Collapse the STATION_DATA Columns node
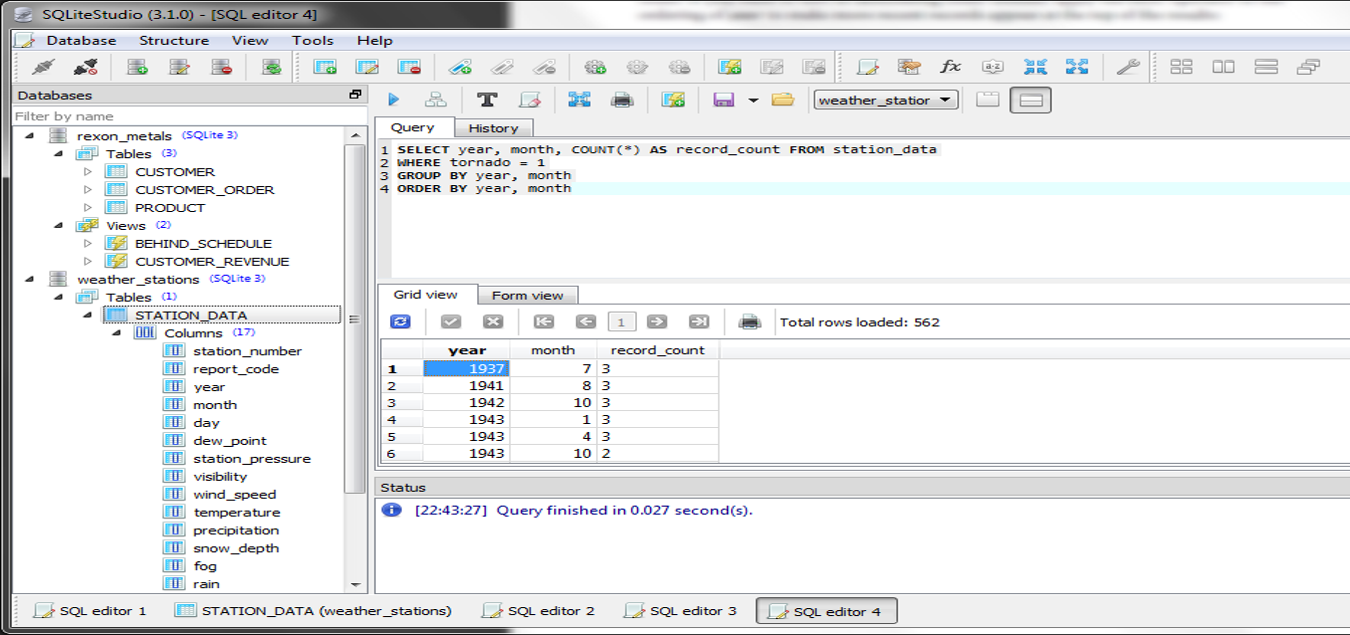1350x635 pixels. [x=117, y=333]
